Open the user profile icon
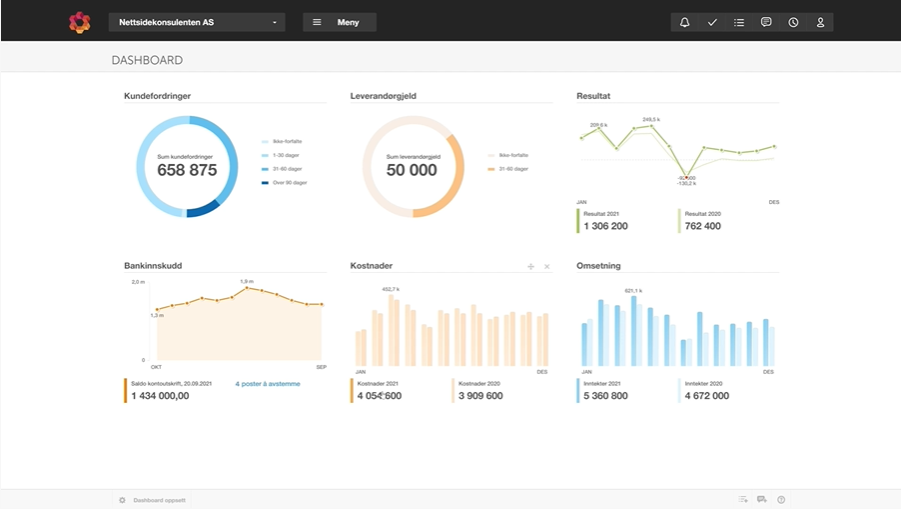 tap(820, 22)
